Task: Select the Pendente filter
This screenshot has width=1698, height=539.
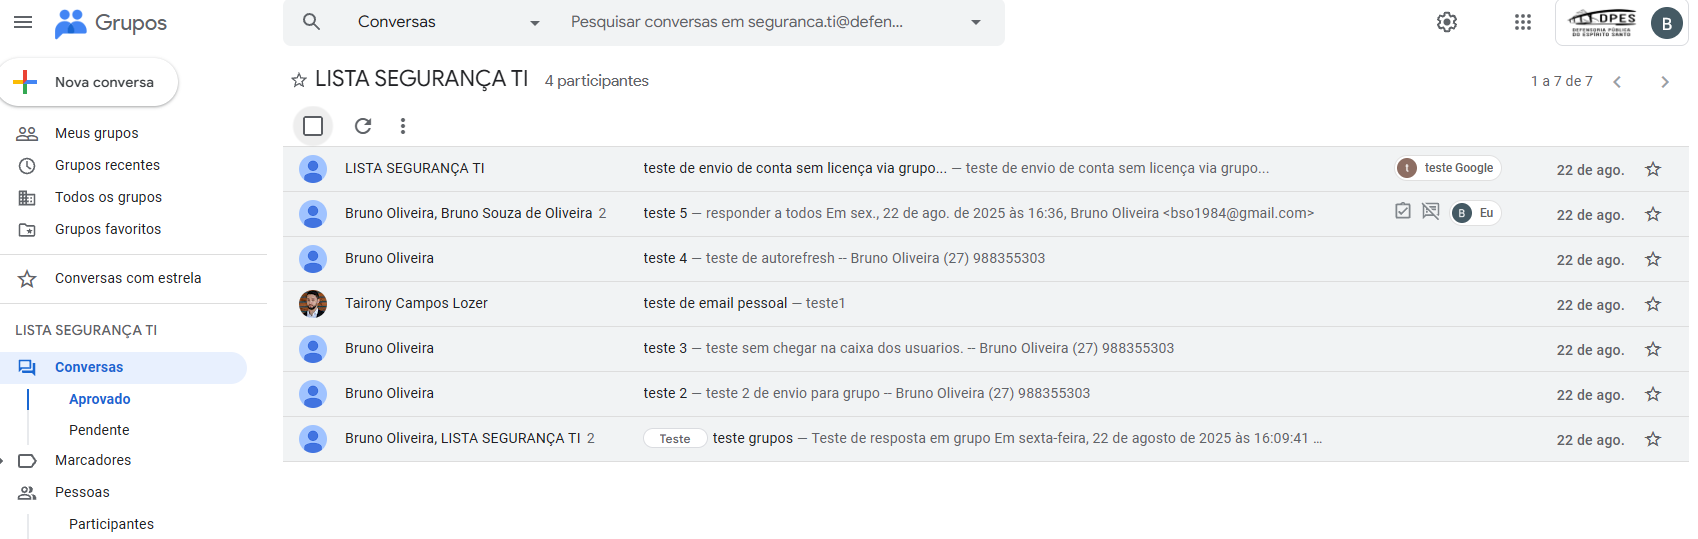Action: click(x=99, y=430)
